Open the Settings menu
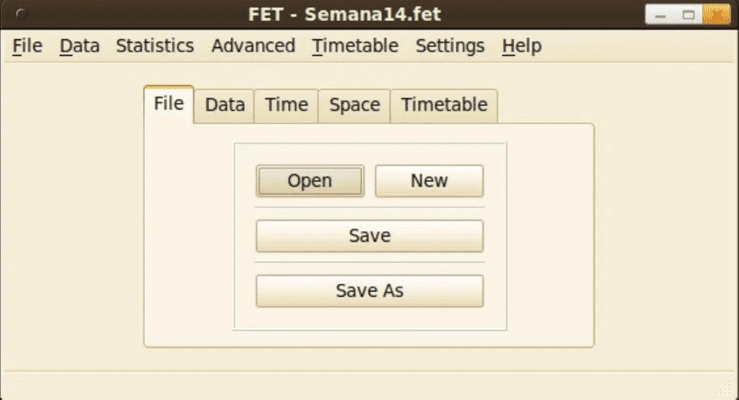Viewport: 739px width, 400px height. (450, 46)
